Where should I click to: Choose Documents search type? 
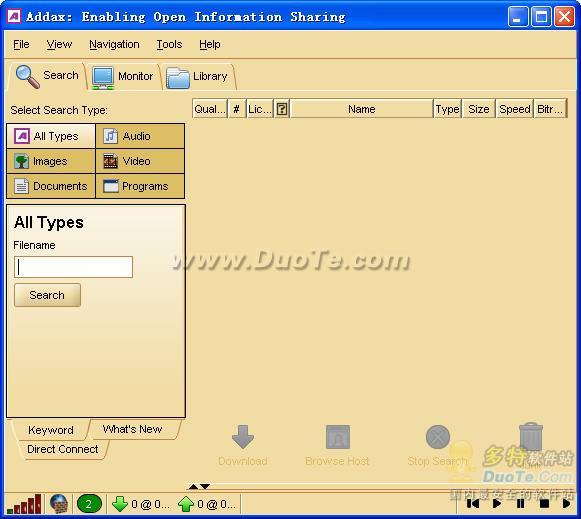[x=51, y=186]
